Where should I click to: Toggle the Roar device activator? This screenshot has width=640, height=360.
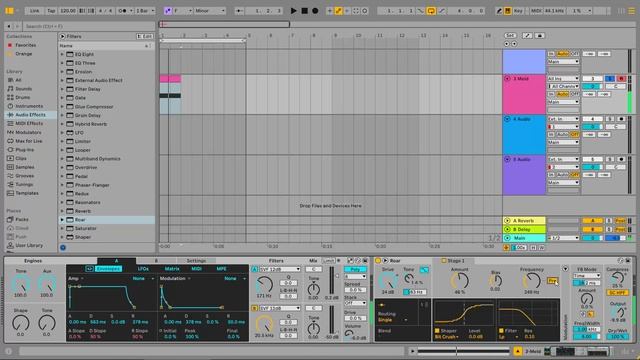[378, 260]
